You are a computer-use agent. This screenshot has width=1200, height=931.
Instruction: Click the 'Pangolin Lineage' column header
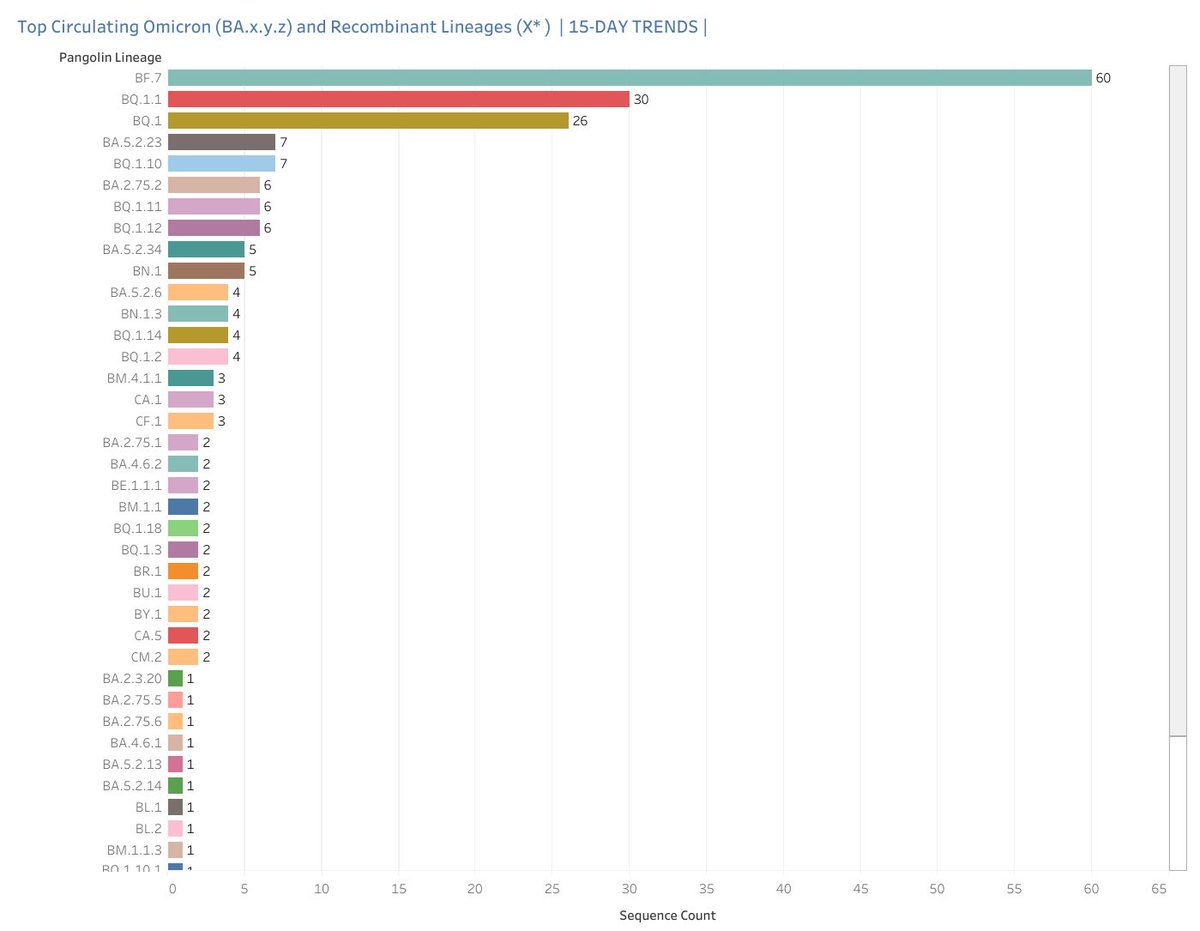pyautogui.click(x=111, y=57)
